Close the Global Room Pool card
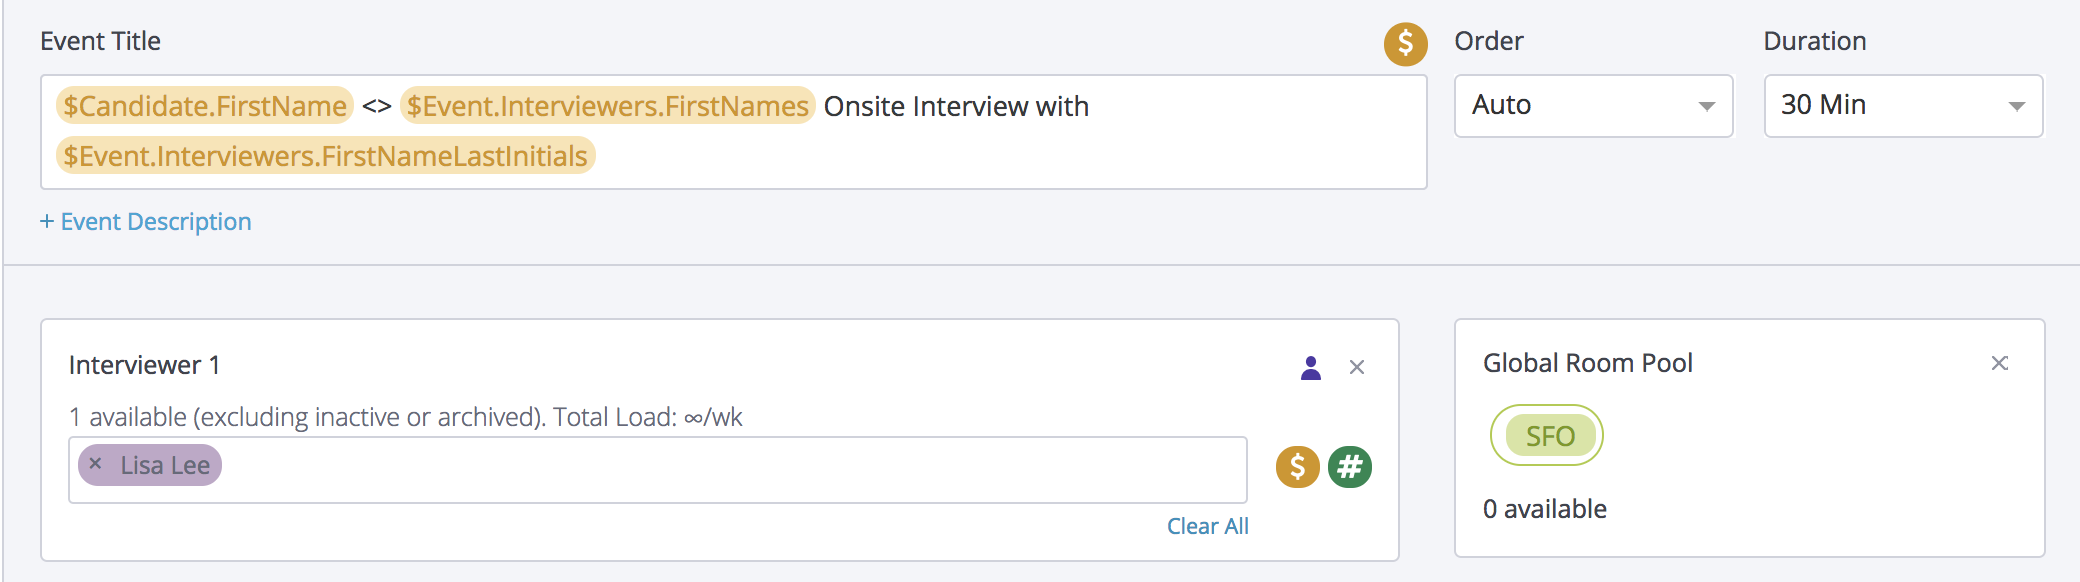Screen dimensions: 2080x582 1999,363
